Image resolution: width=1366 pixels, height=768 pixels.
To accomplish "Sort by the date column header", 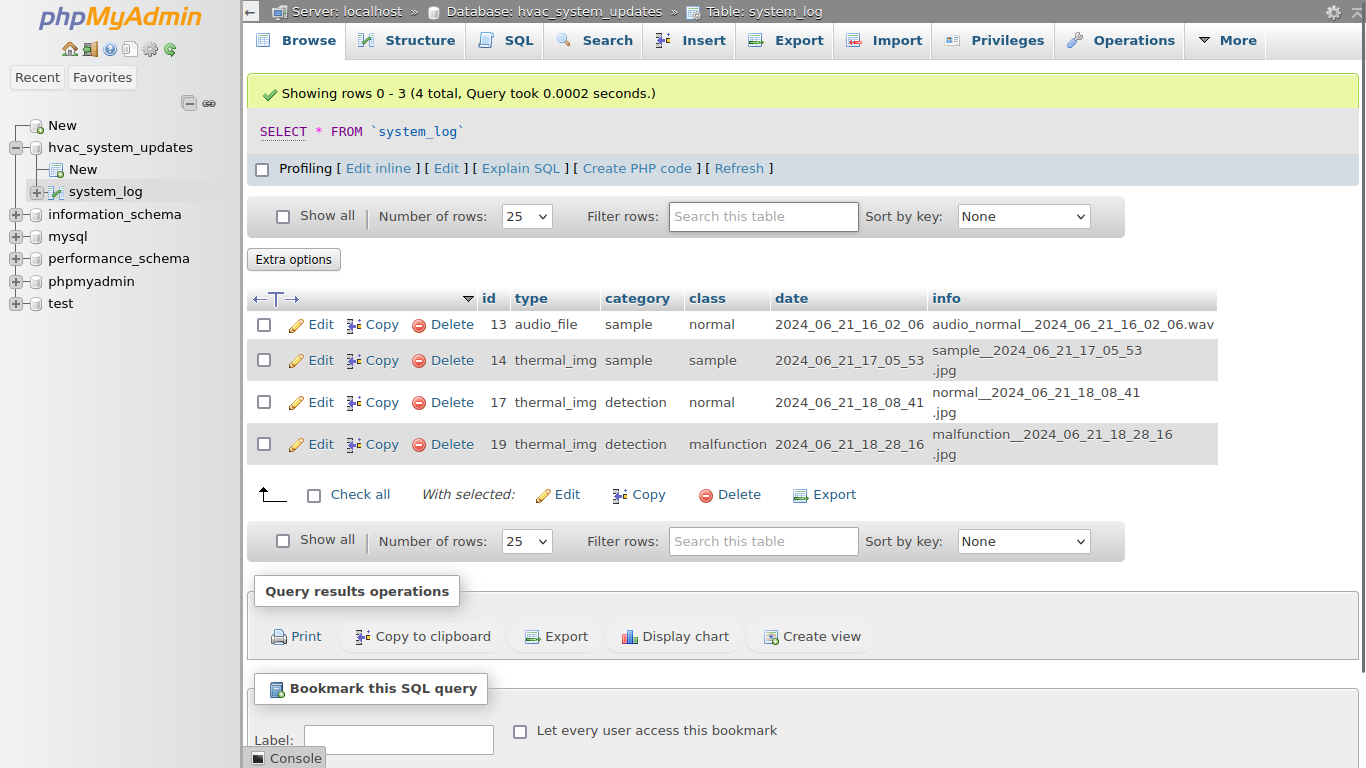I will click(x=791, y=299).
